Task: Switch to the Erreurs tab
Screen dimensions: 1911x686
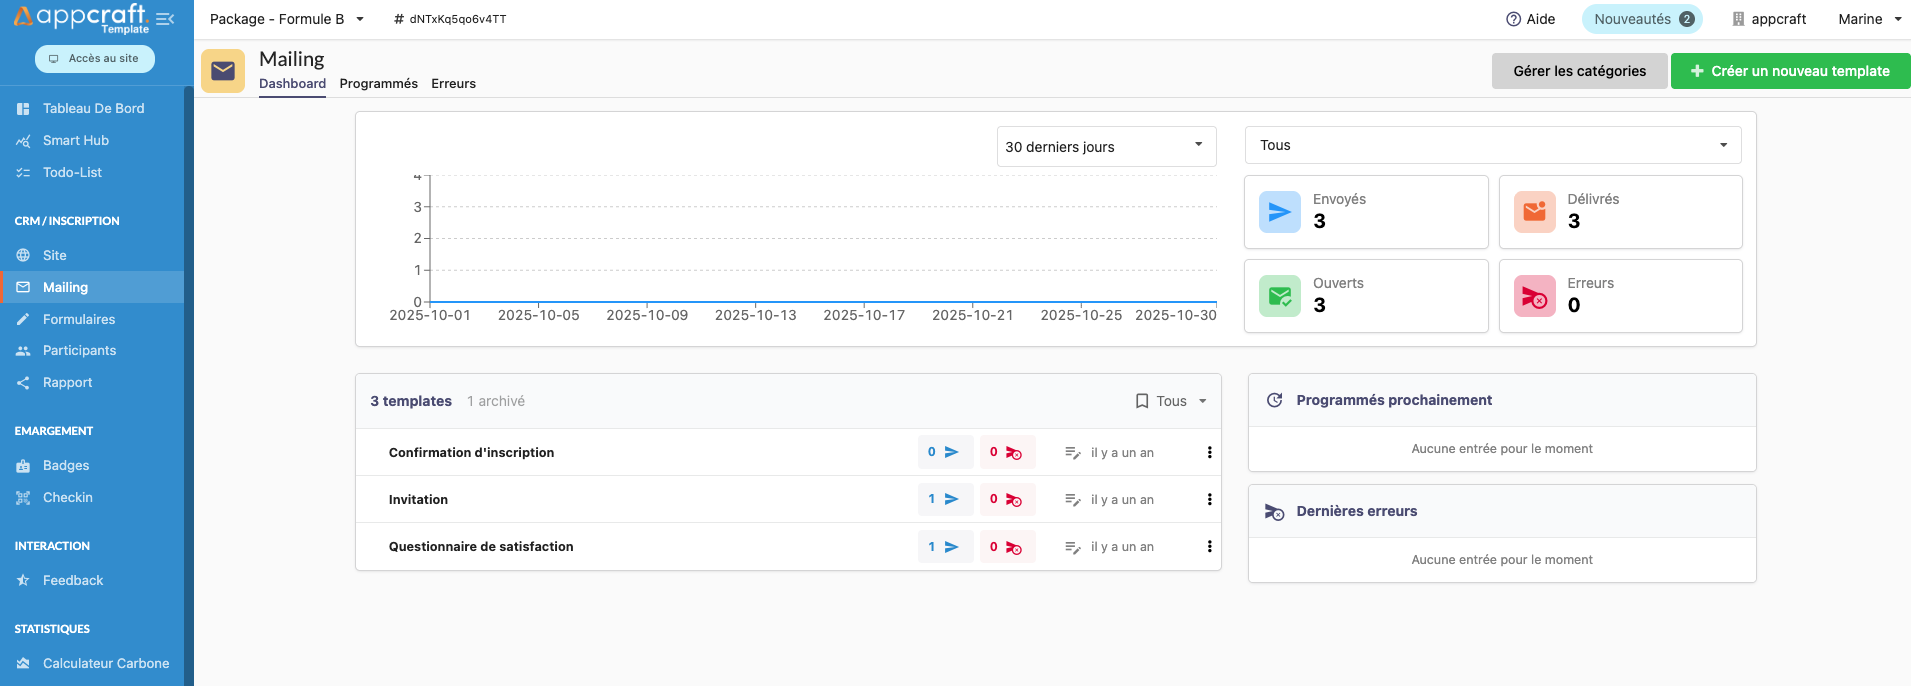Action: tap(453, 84)
